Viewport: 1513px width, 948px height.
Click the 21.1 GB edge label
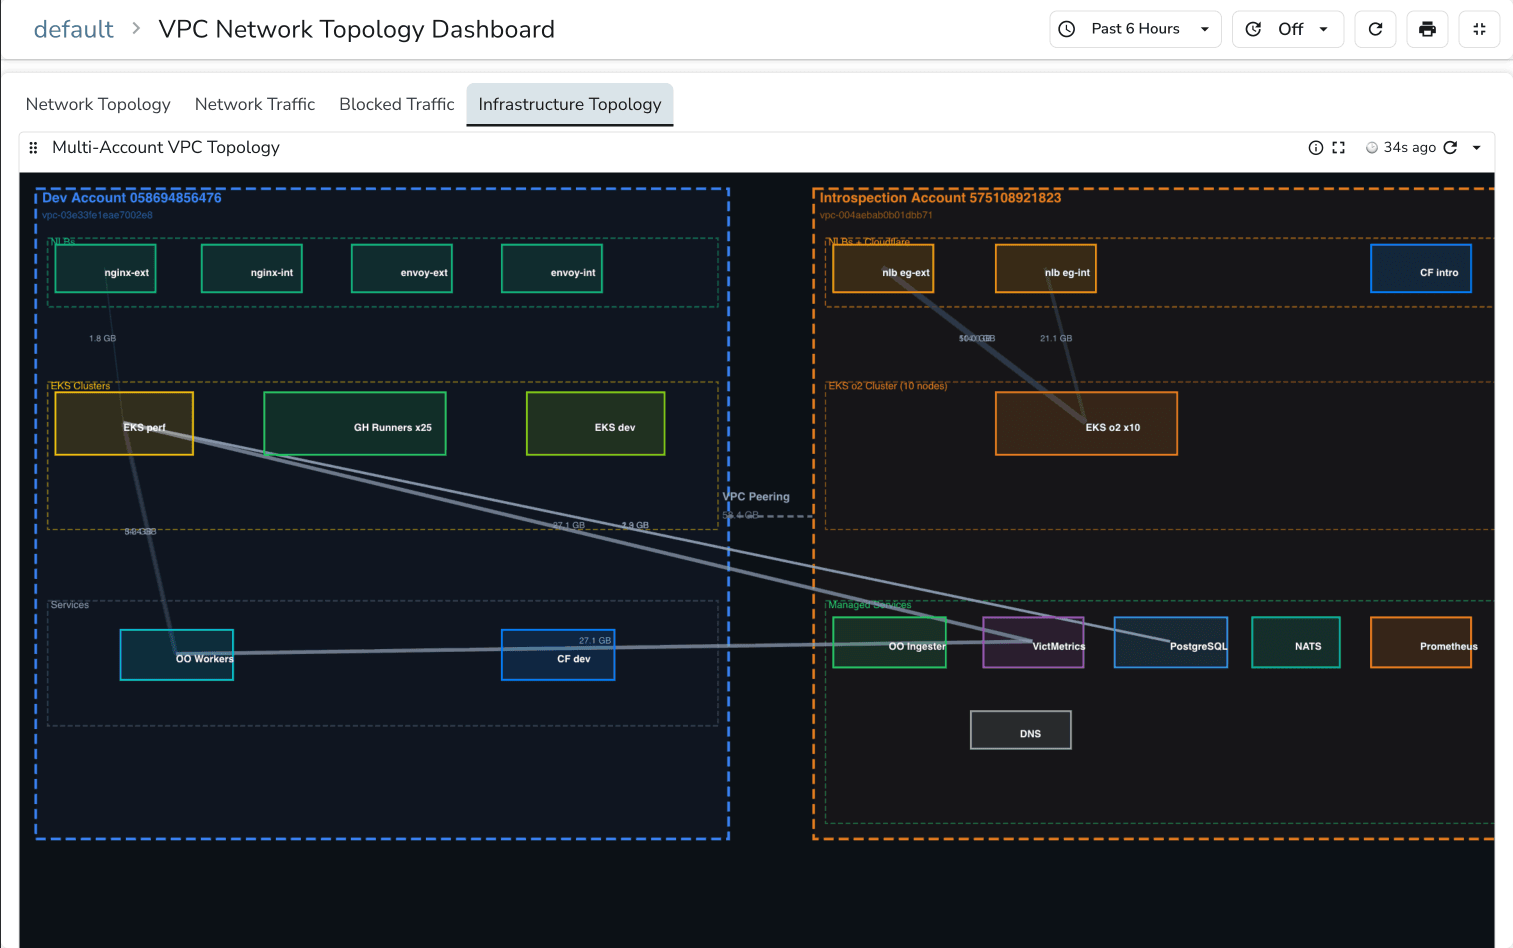1056,338
